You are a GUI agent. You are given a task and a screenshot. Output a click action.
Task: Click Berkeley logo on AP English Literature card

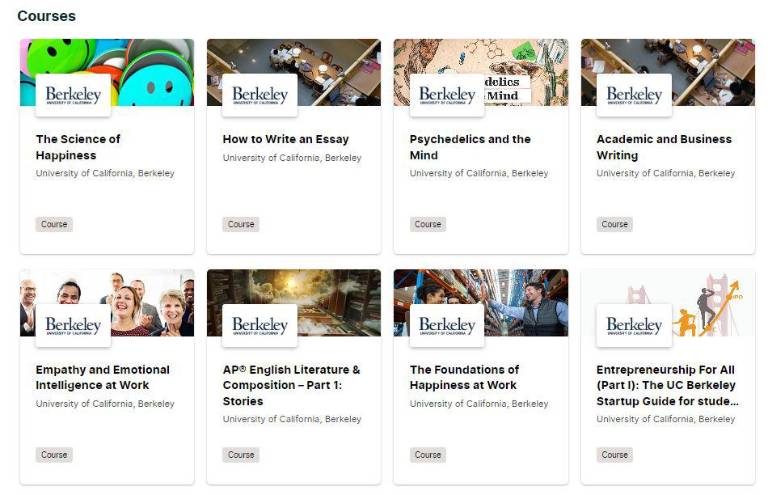click(260, 325)
